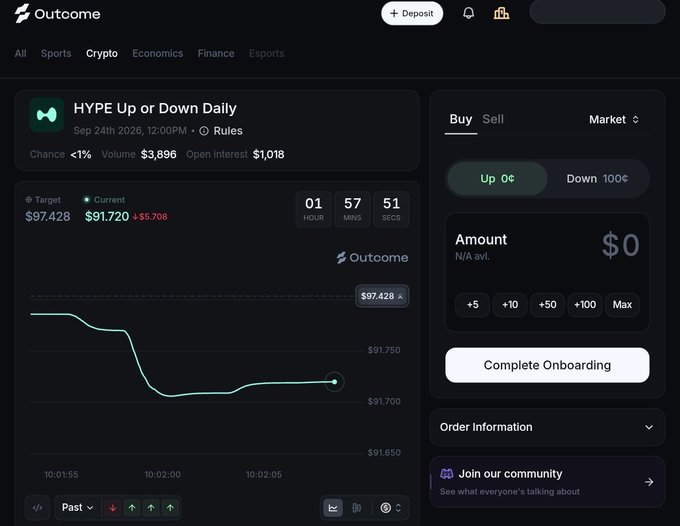
Task: Click the current price dot on the chart
Action: 334,382
